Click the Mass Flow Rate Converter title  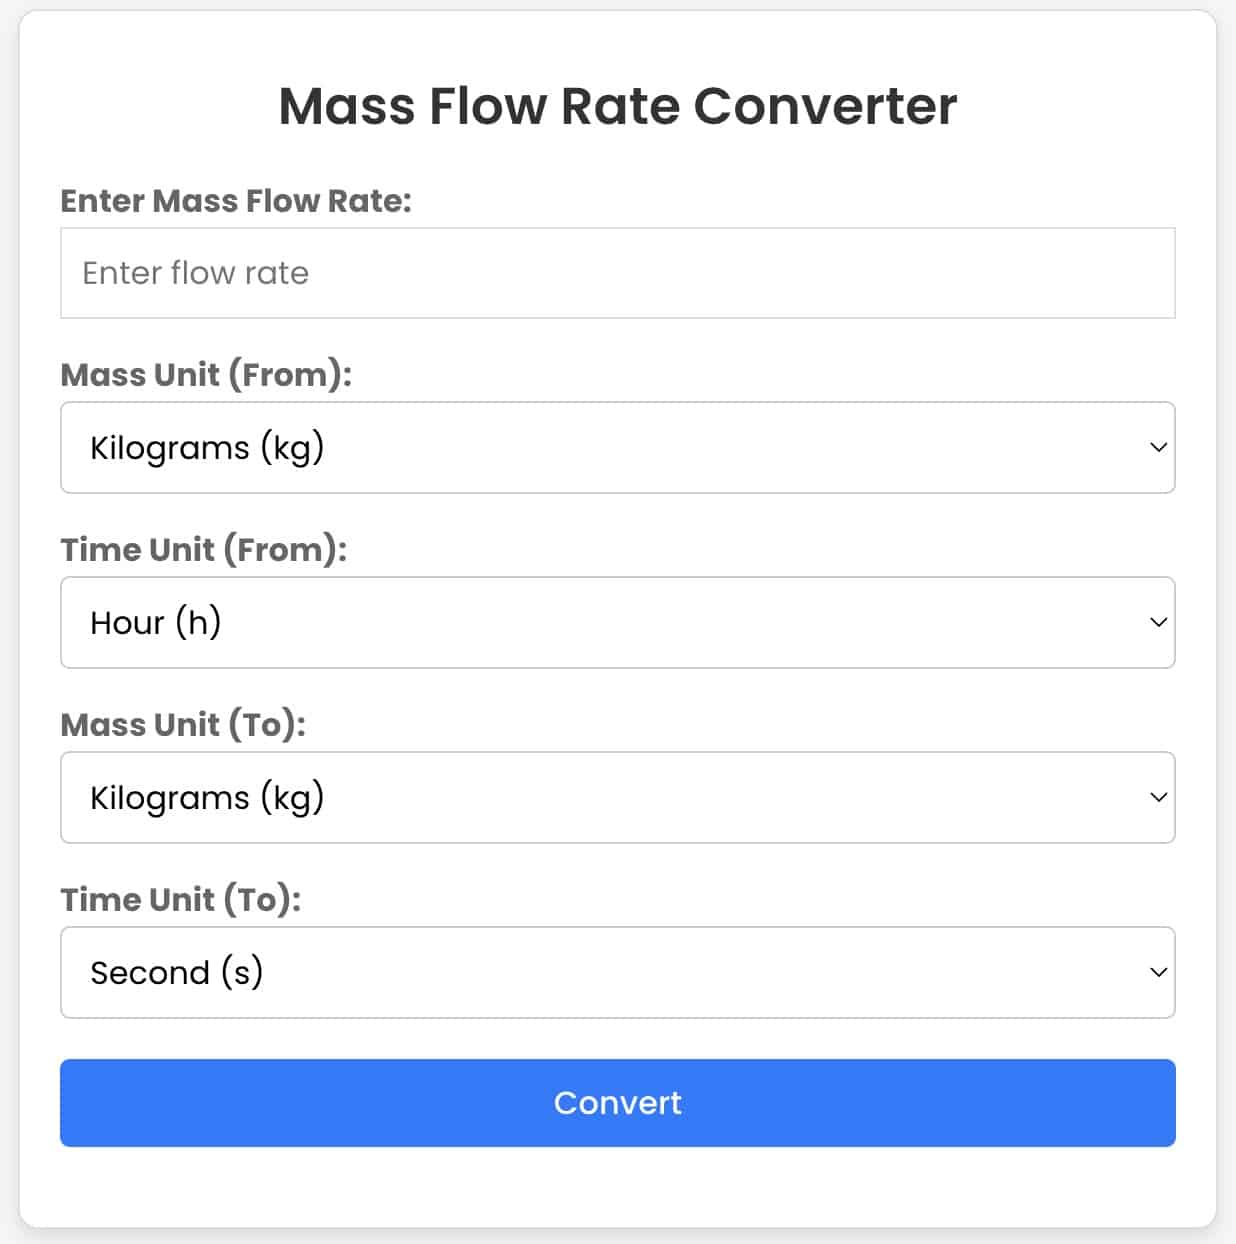[618, 106]
